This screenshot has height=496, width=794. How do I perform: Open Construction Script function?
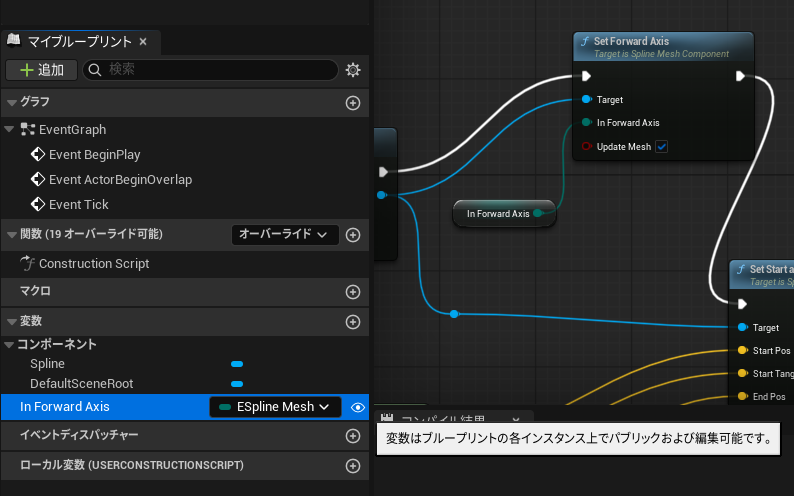[93, 264]
